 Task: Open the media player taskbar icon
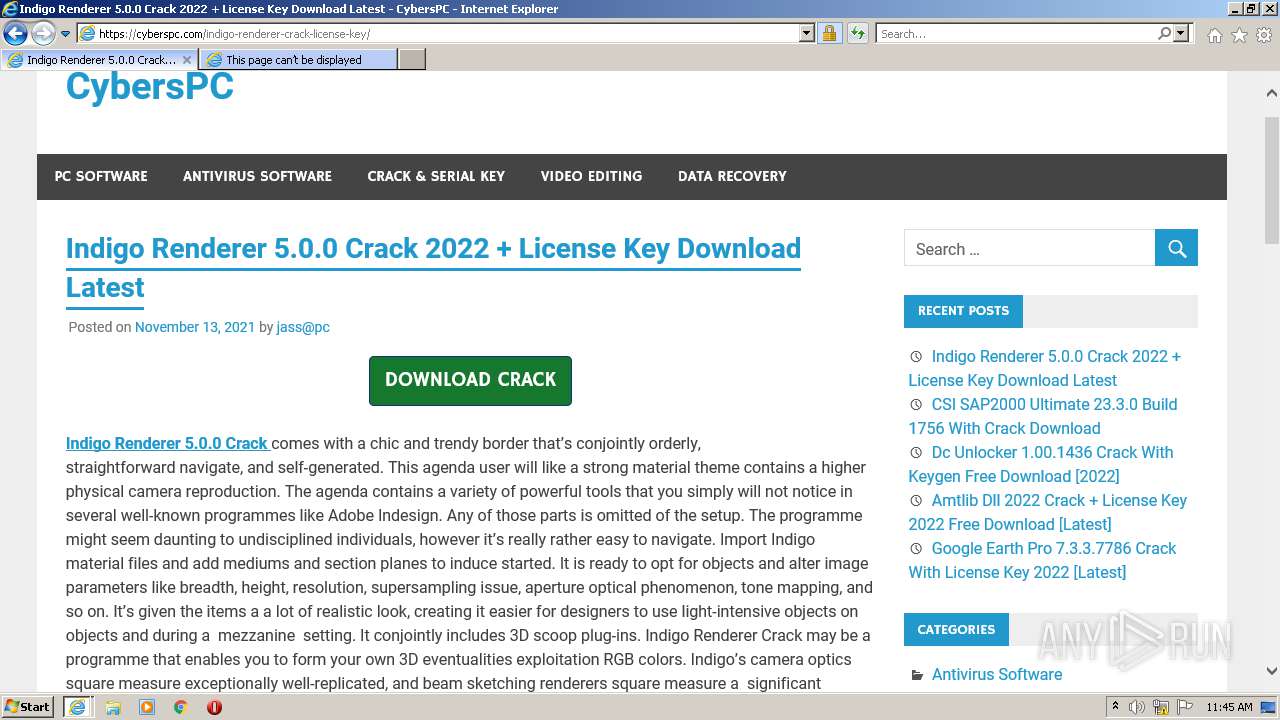pos(147,707)
